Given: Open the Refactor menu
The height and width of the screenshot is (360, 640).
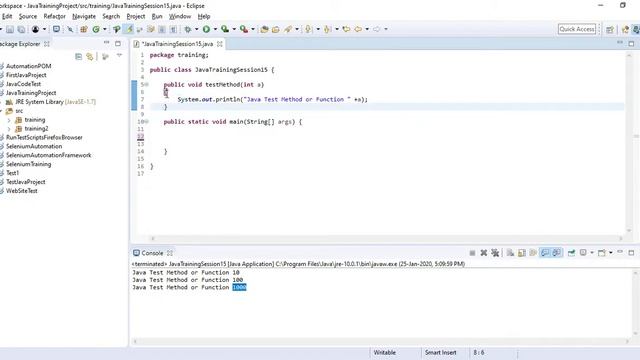Looking at the screenshot, I should [54, 16].
